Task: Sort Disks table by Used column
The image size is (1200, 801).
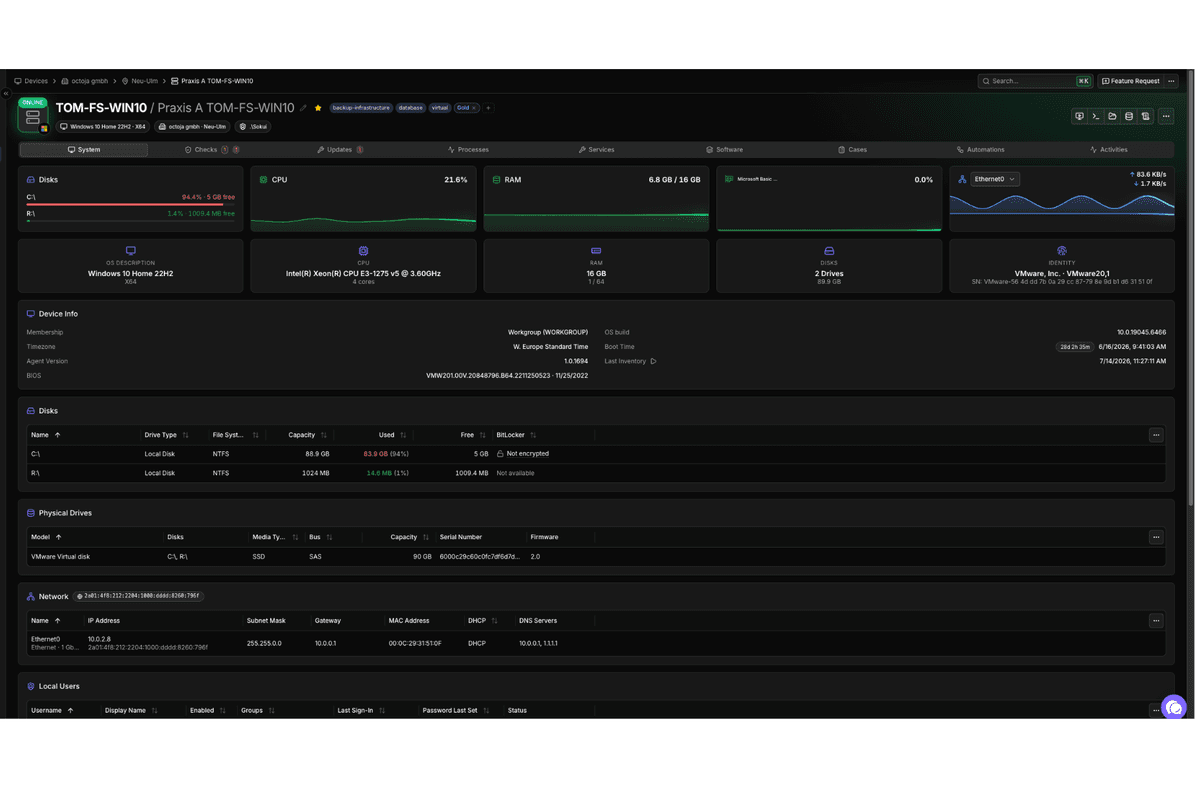Action: click(392, 435)
